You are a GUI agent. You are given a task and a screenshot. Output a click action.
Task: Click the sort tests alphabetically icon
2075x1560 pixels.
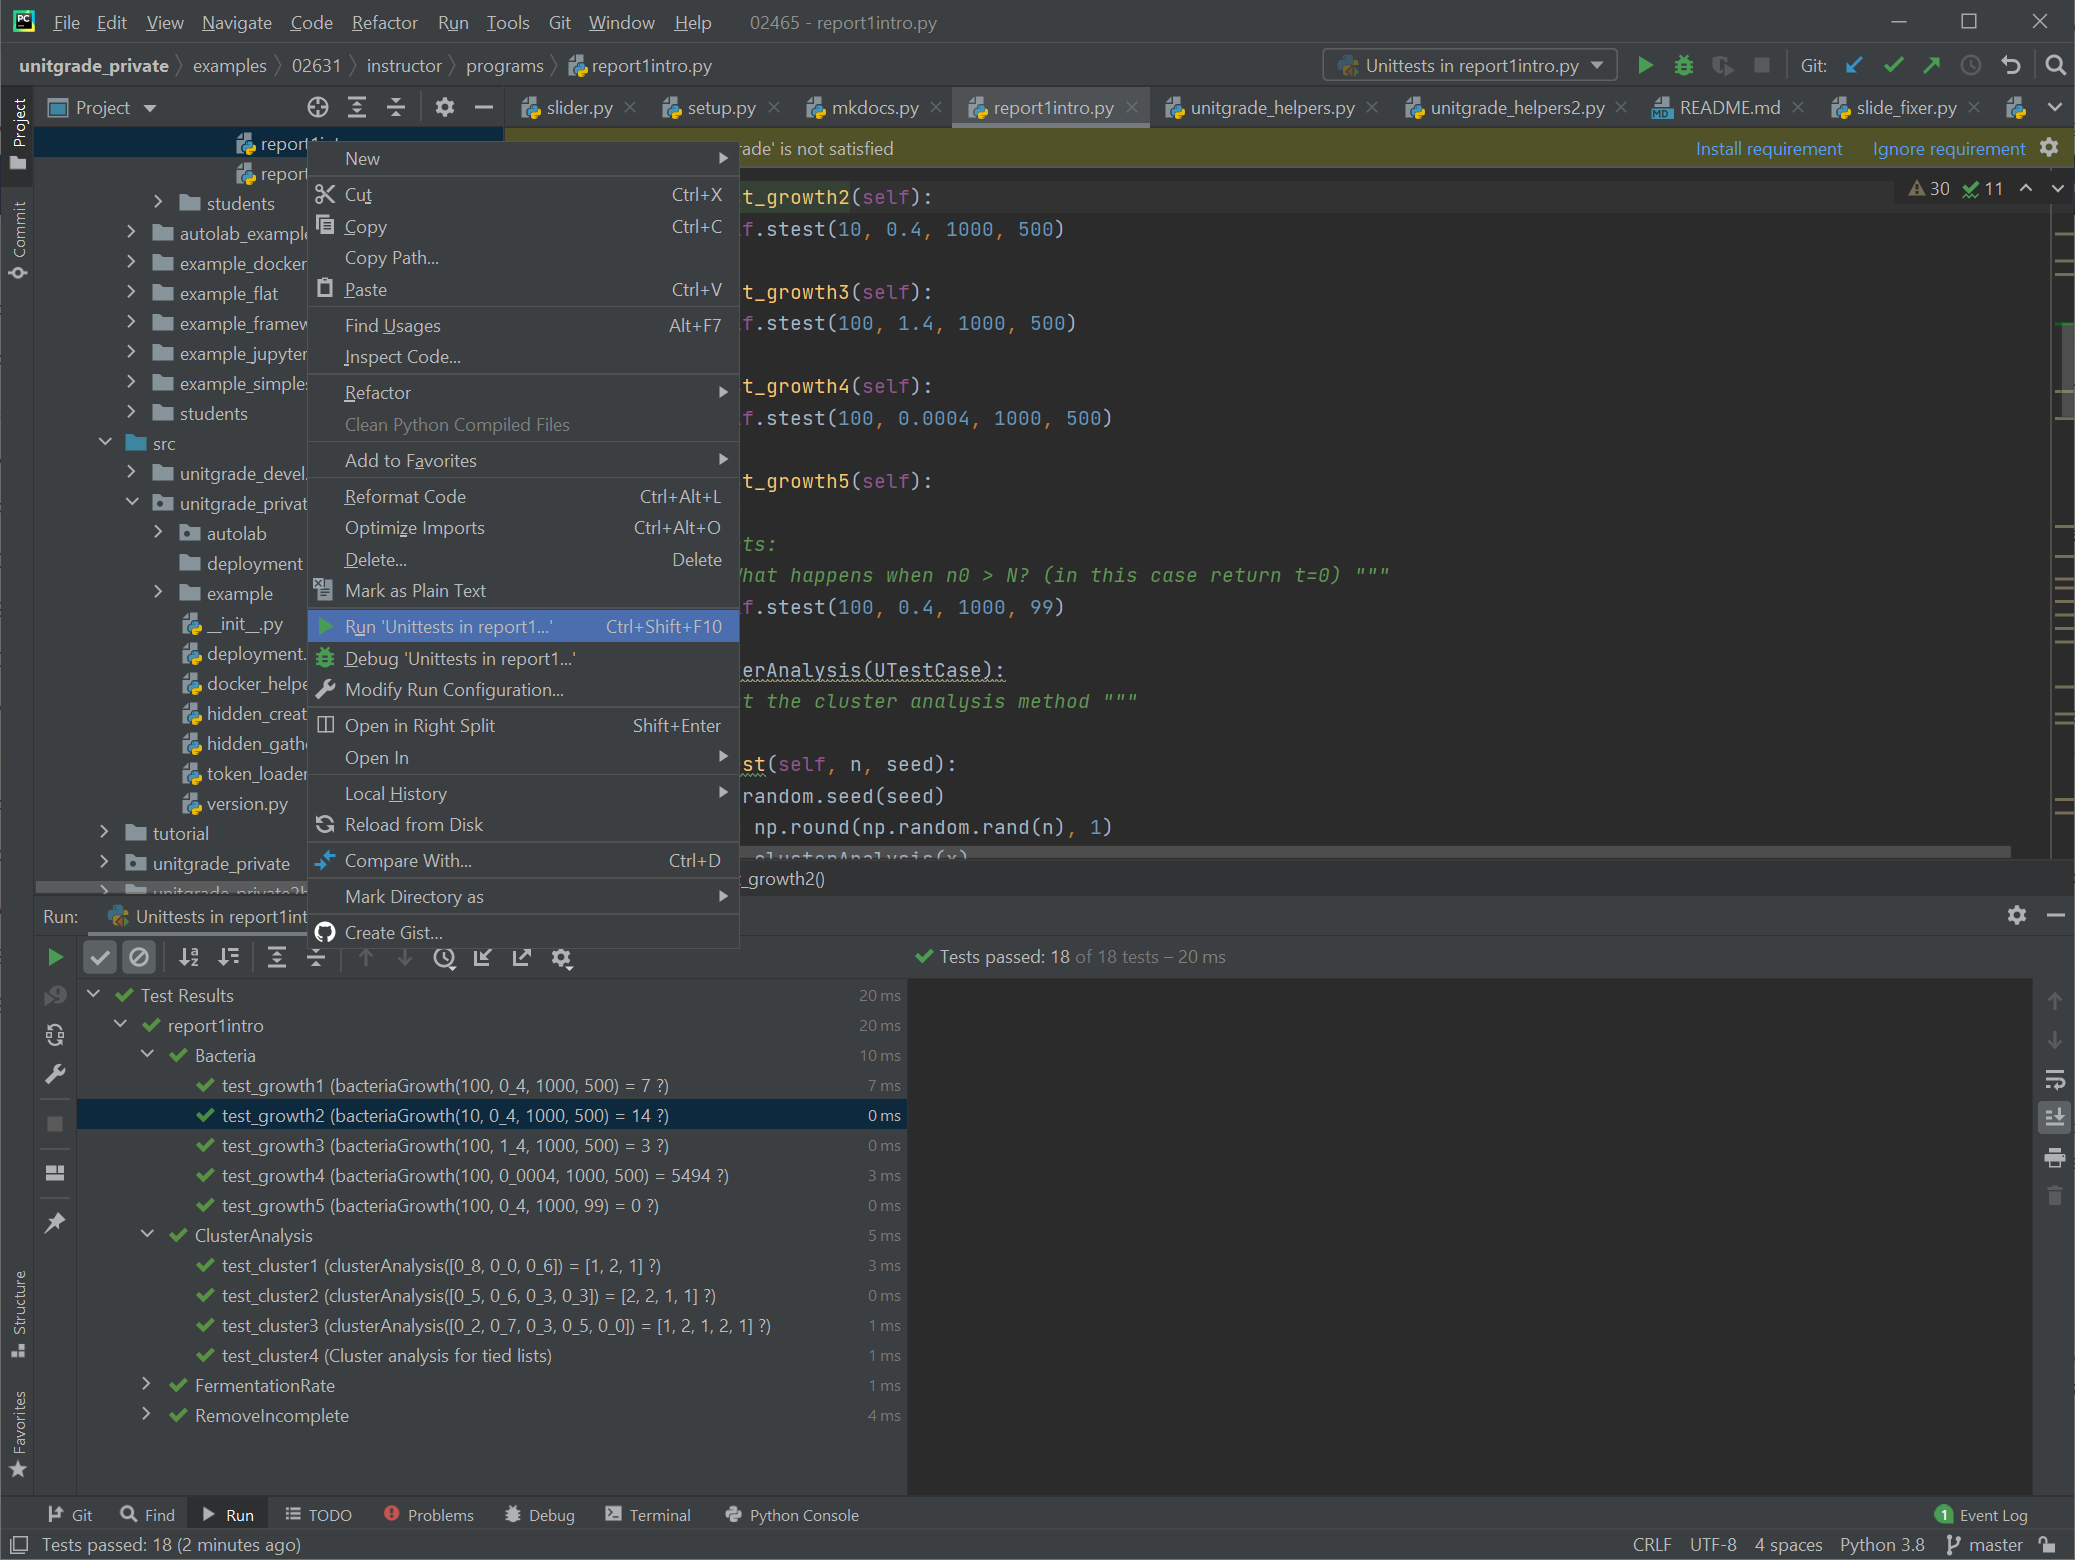pos(185,957)
